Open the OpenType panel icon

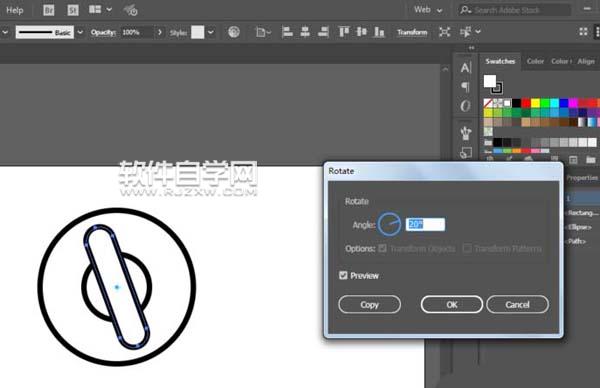pyautogui.click(x=465, y=106)
